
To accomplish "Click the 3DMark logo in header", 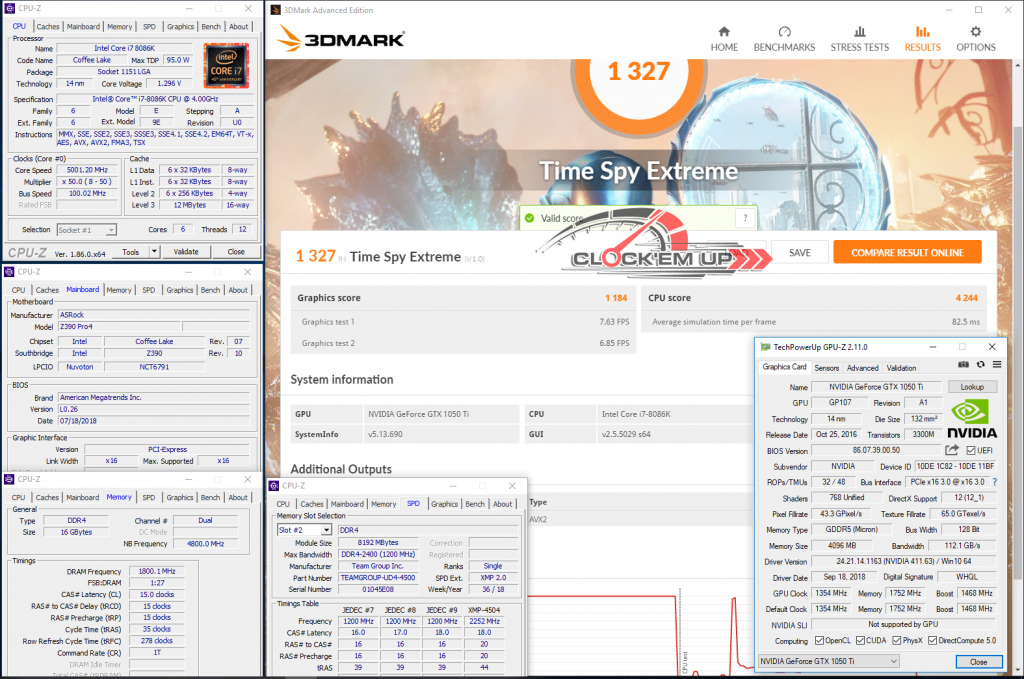I will [x=340, y=39].
